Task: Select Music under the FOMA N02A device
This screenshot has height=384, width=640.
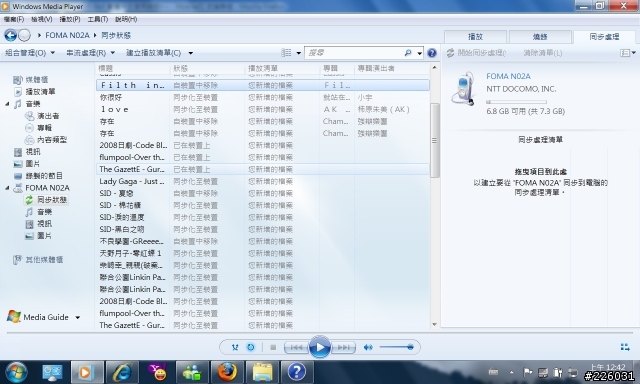Action: coord(38,212)
